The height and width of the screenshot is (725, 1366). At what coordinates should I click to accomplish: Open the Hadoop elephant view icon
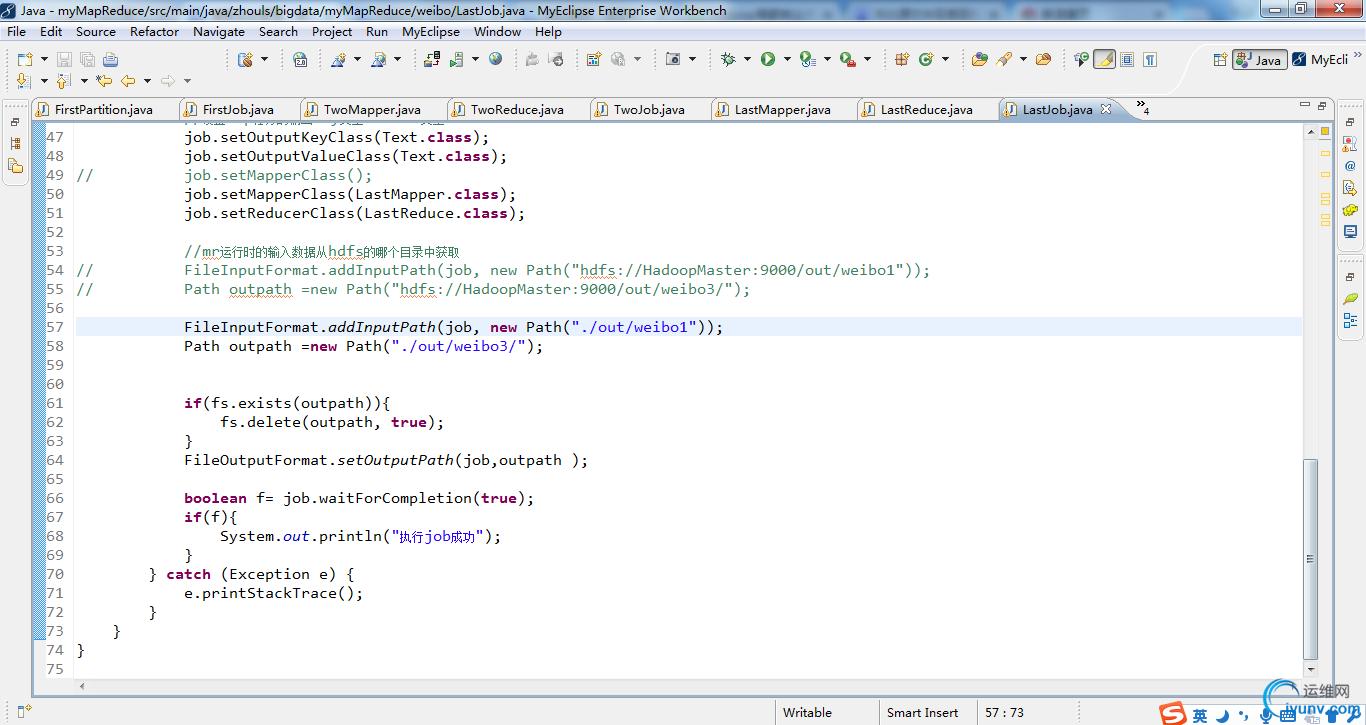(x=1350, y=210)
